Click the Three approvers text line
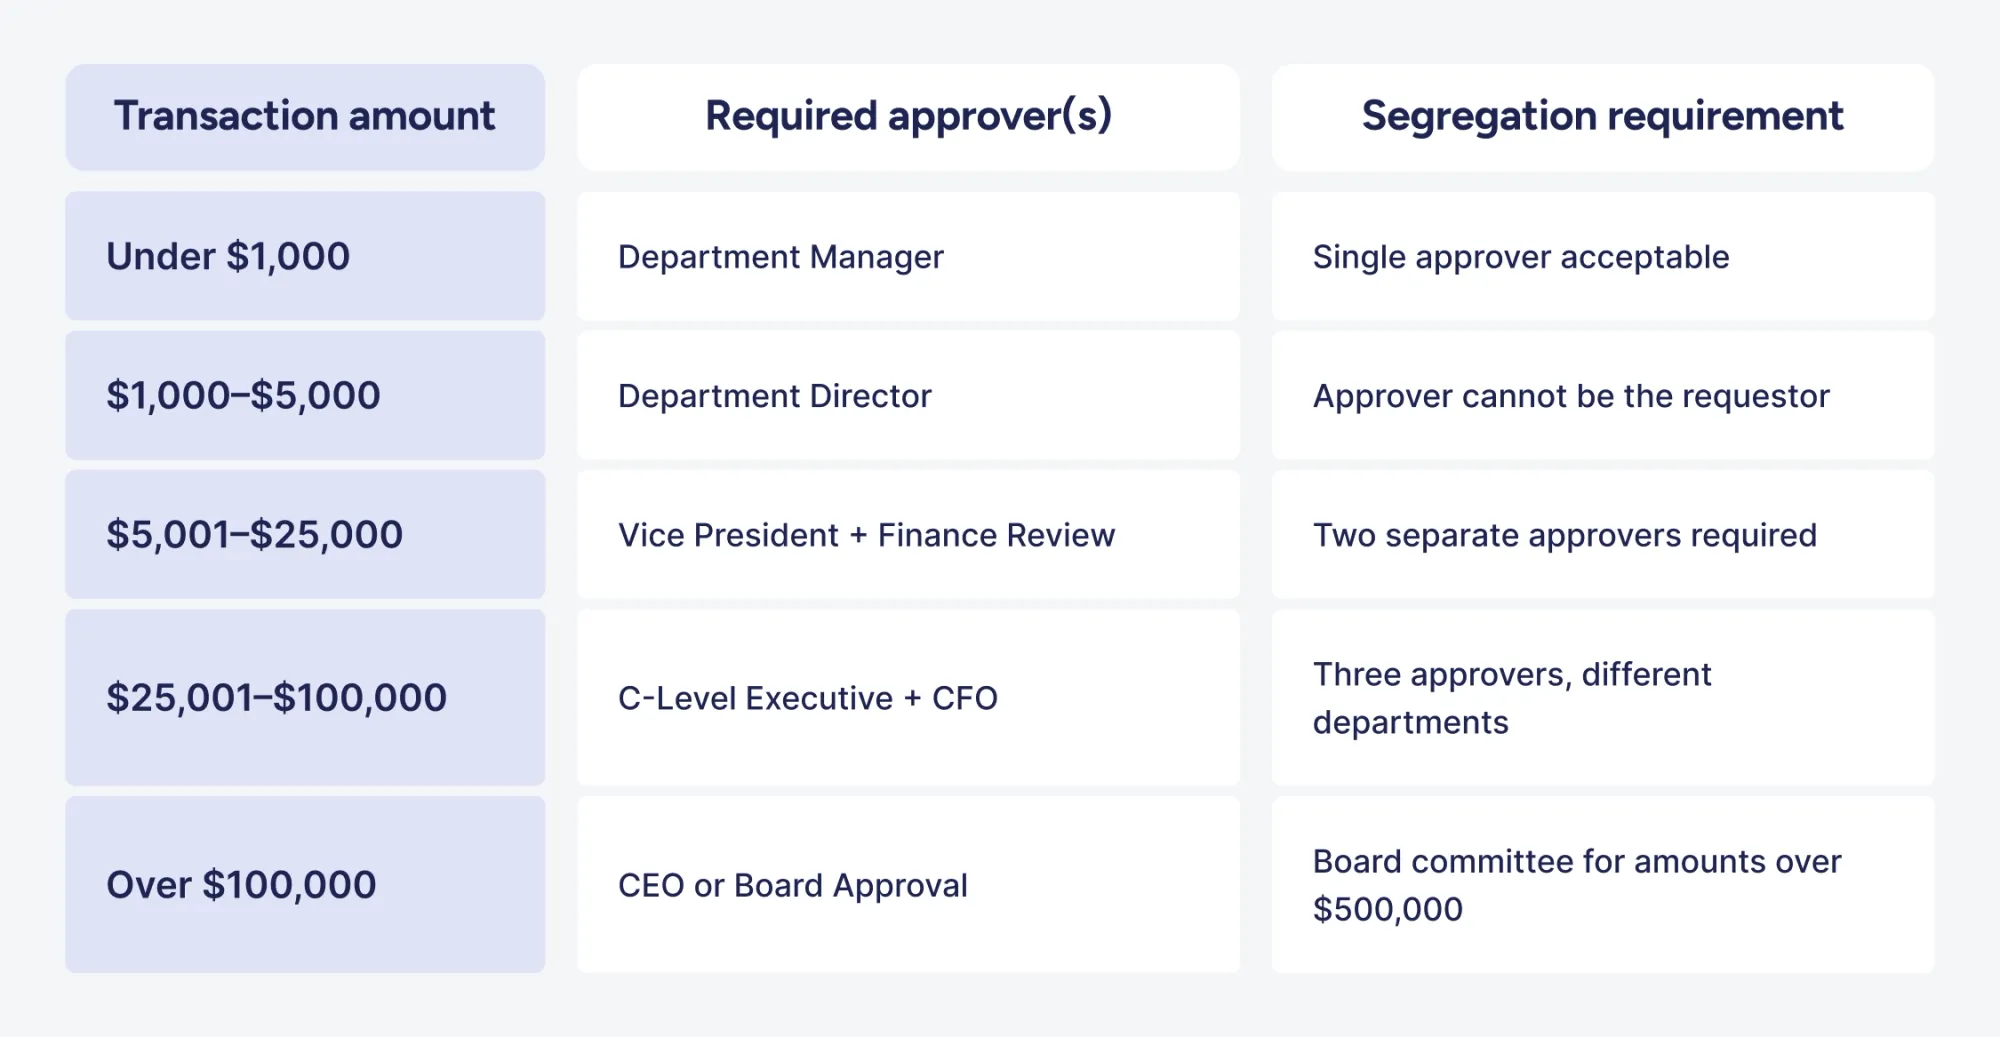Screen dimensions: 2000x1037 [1511, 675]
